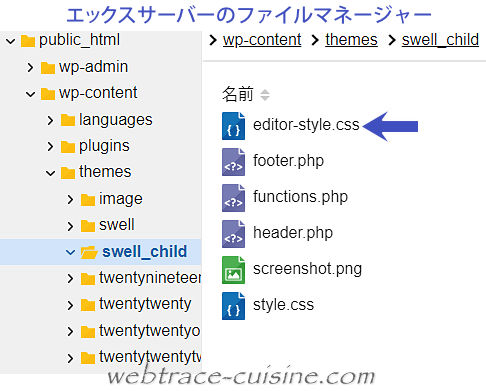Screen dimensions: 486x391
Task: Expand the twentynineteen folder
Action: 70,278
